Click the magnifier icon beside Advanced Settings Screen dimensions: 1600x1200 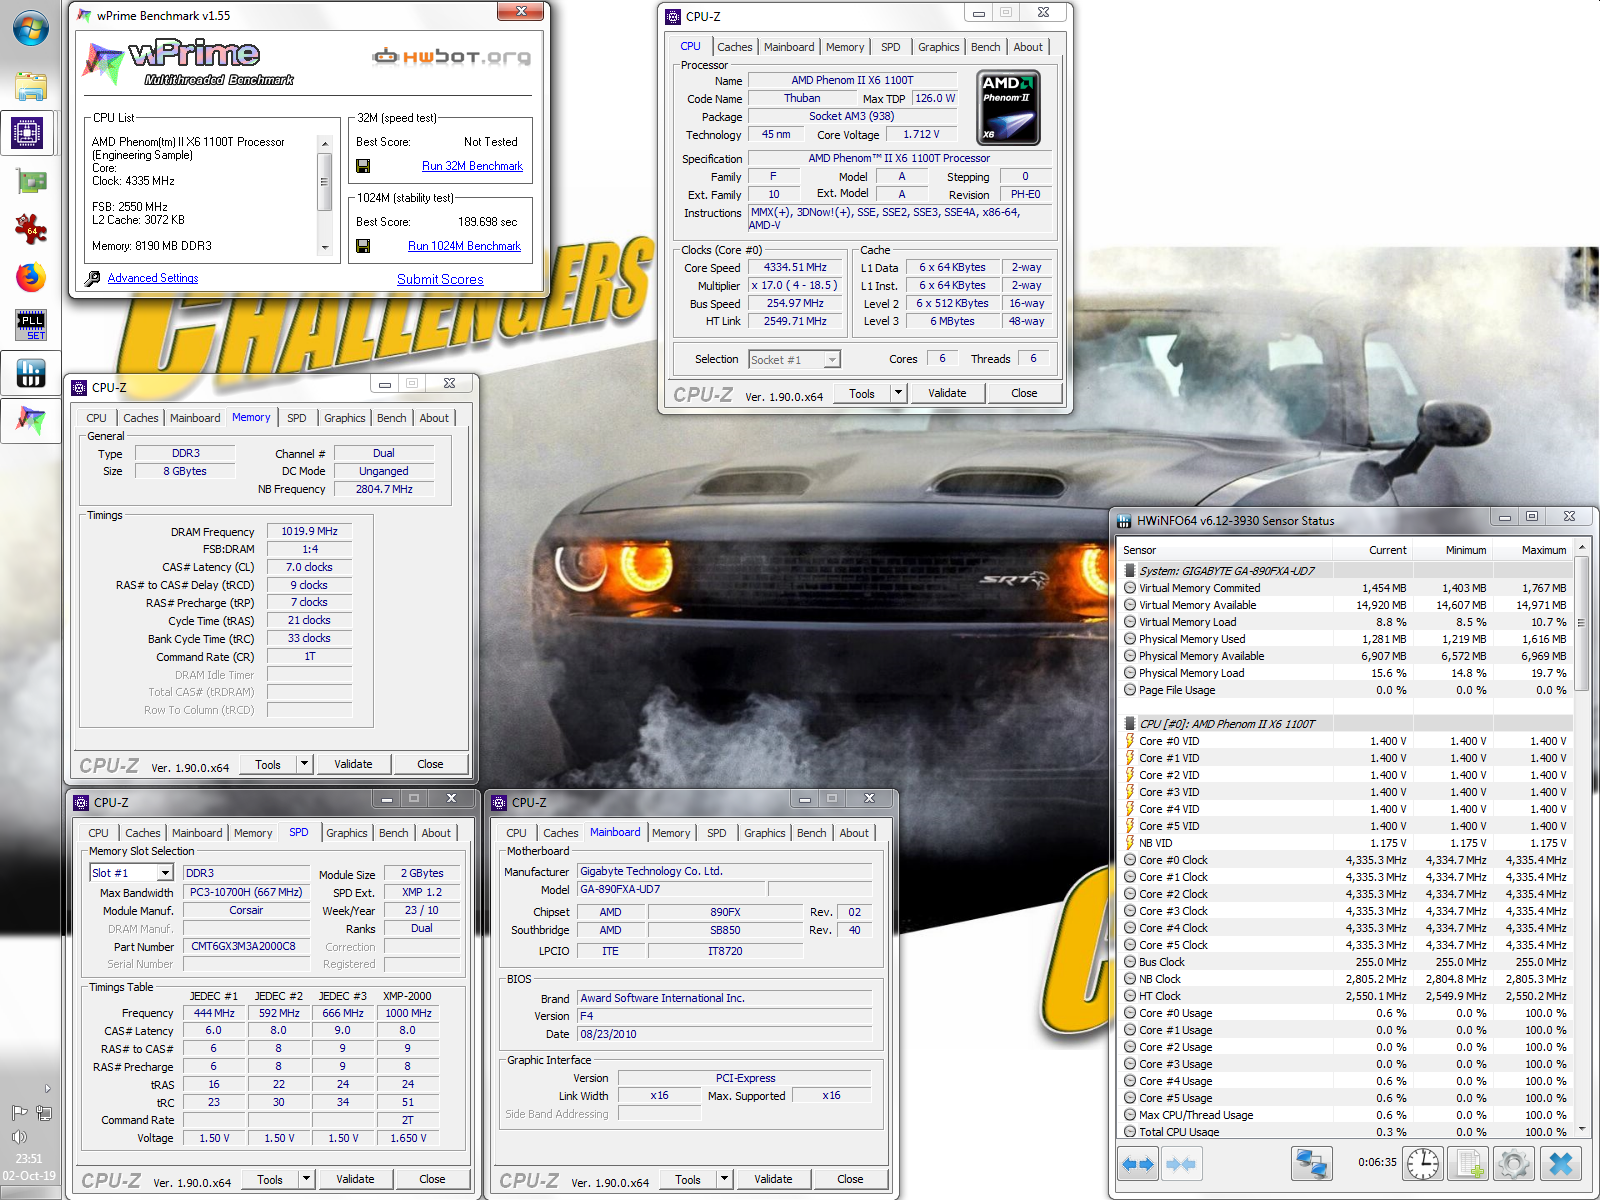click(93, 278)
